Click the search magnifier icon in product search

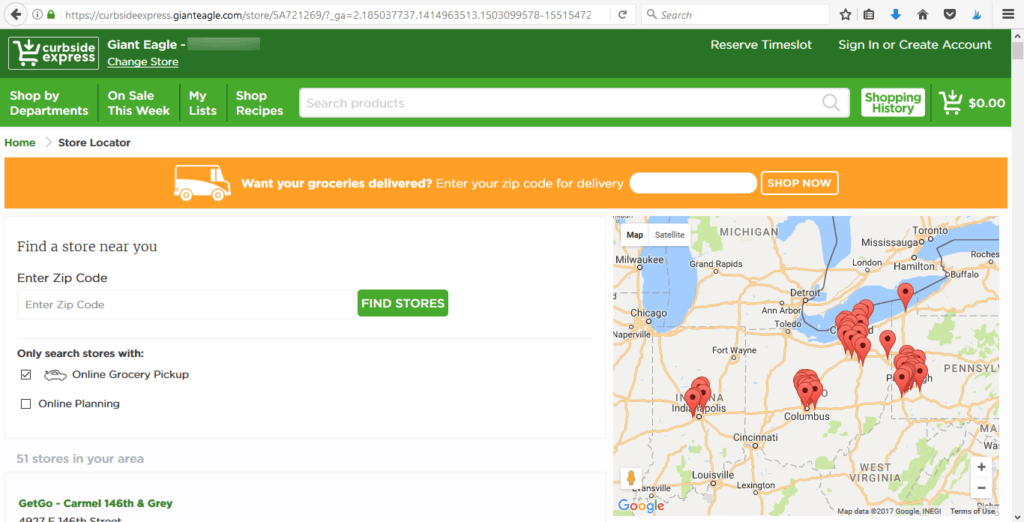pos(831,103)
